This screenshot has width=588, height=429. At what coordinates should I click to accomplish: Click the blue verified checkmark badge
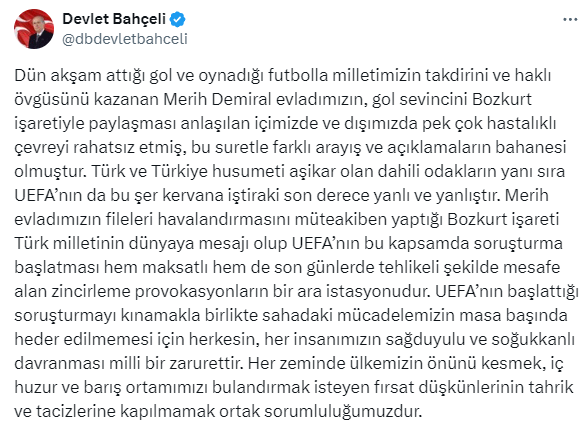(x=178, y=19)
